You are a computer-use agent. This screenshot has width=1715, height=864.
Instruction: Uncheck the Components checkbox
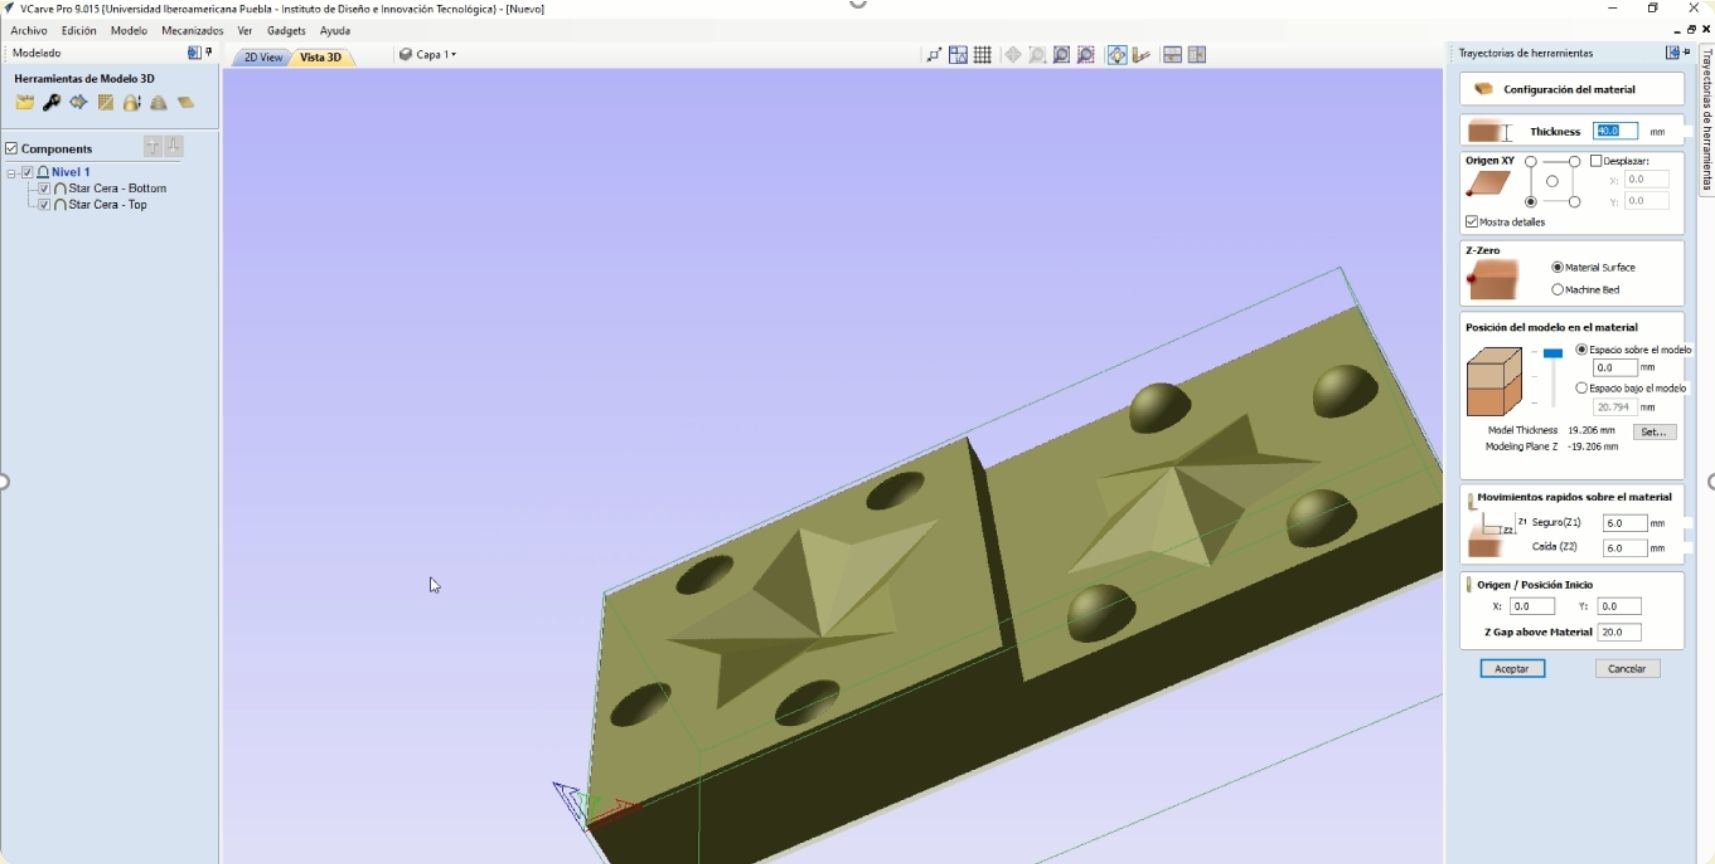[12, 148]
